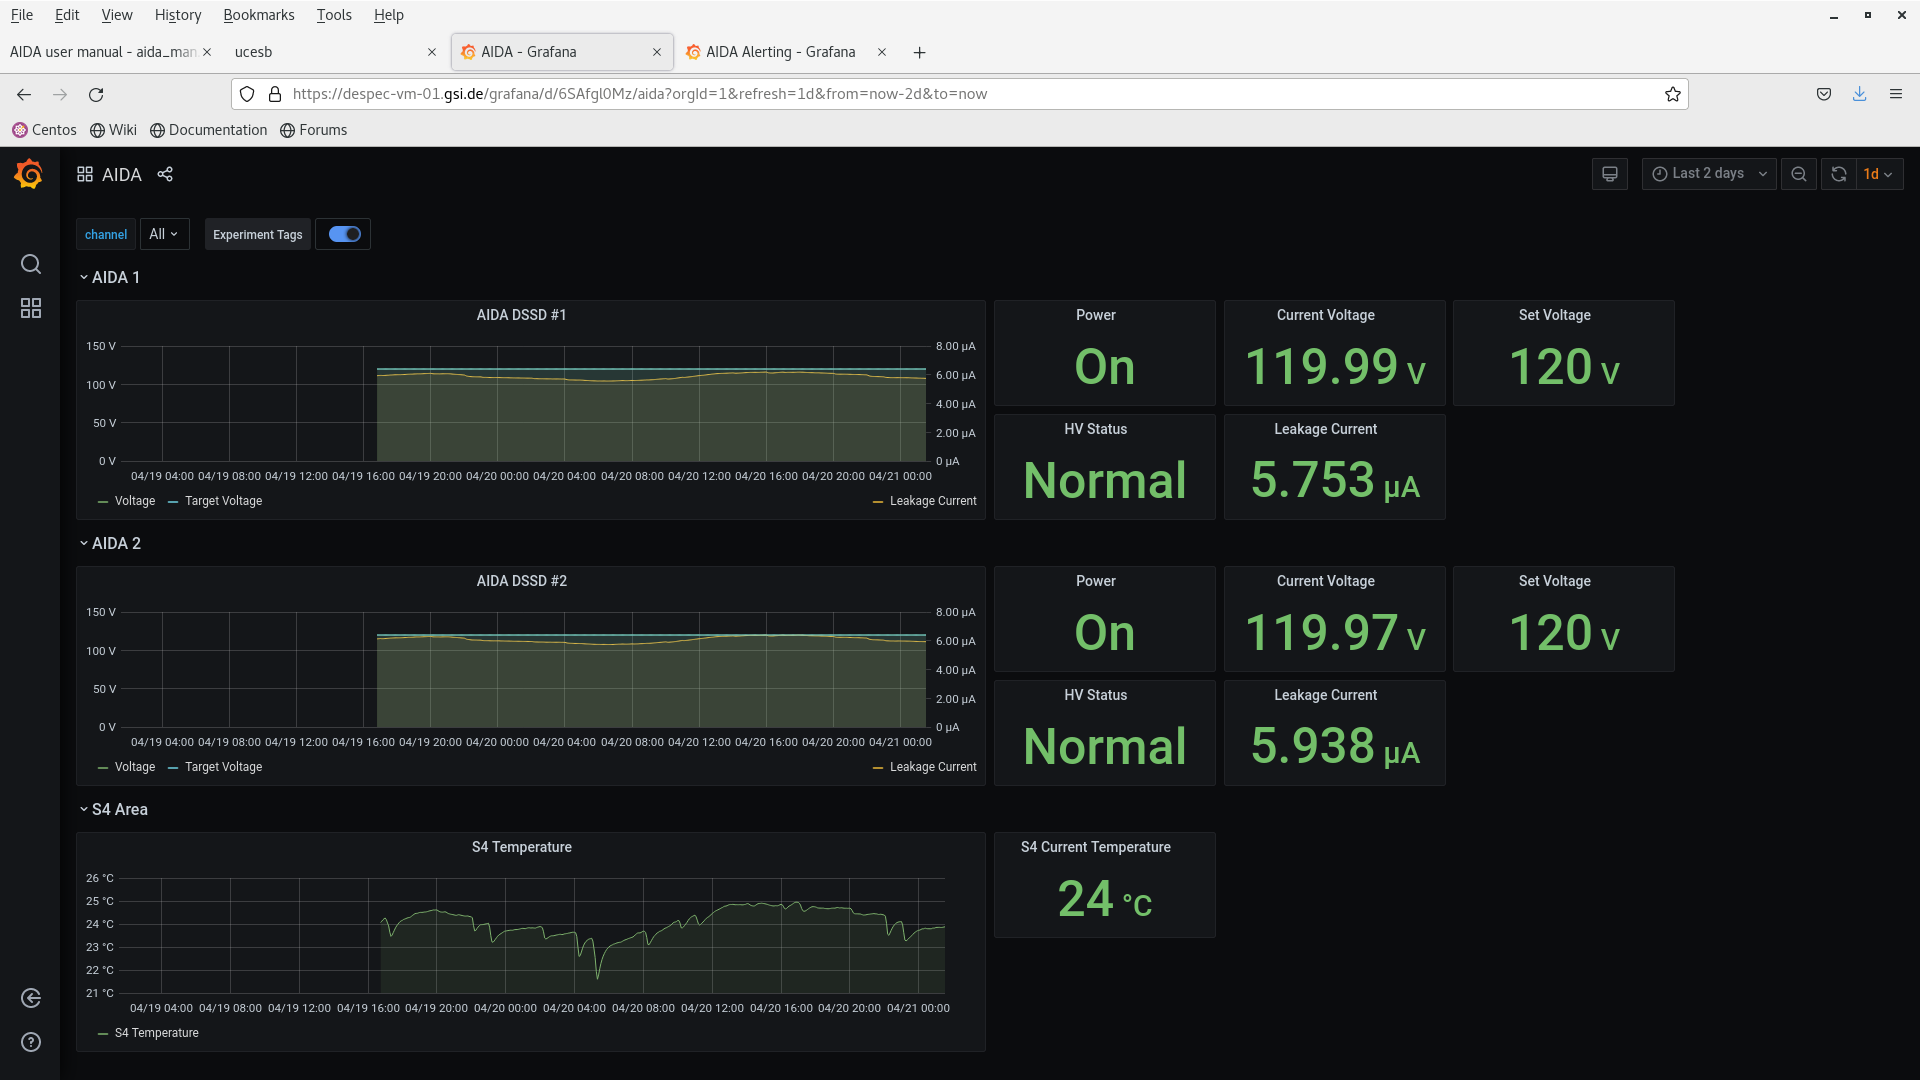Cycle view mode with monitor icon
The height and width of the screenshot is (1080, 1920).
coord(1610,174)
